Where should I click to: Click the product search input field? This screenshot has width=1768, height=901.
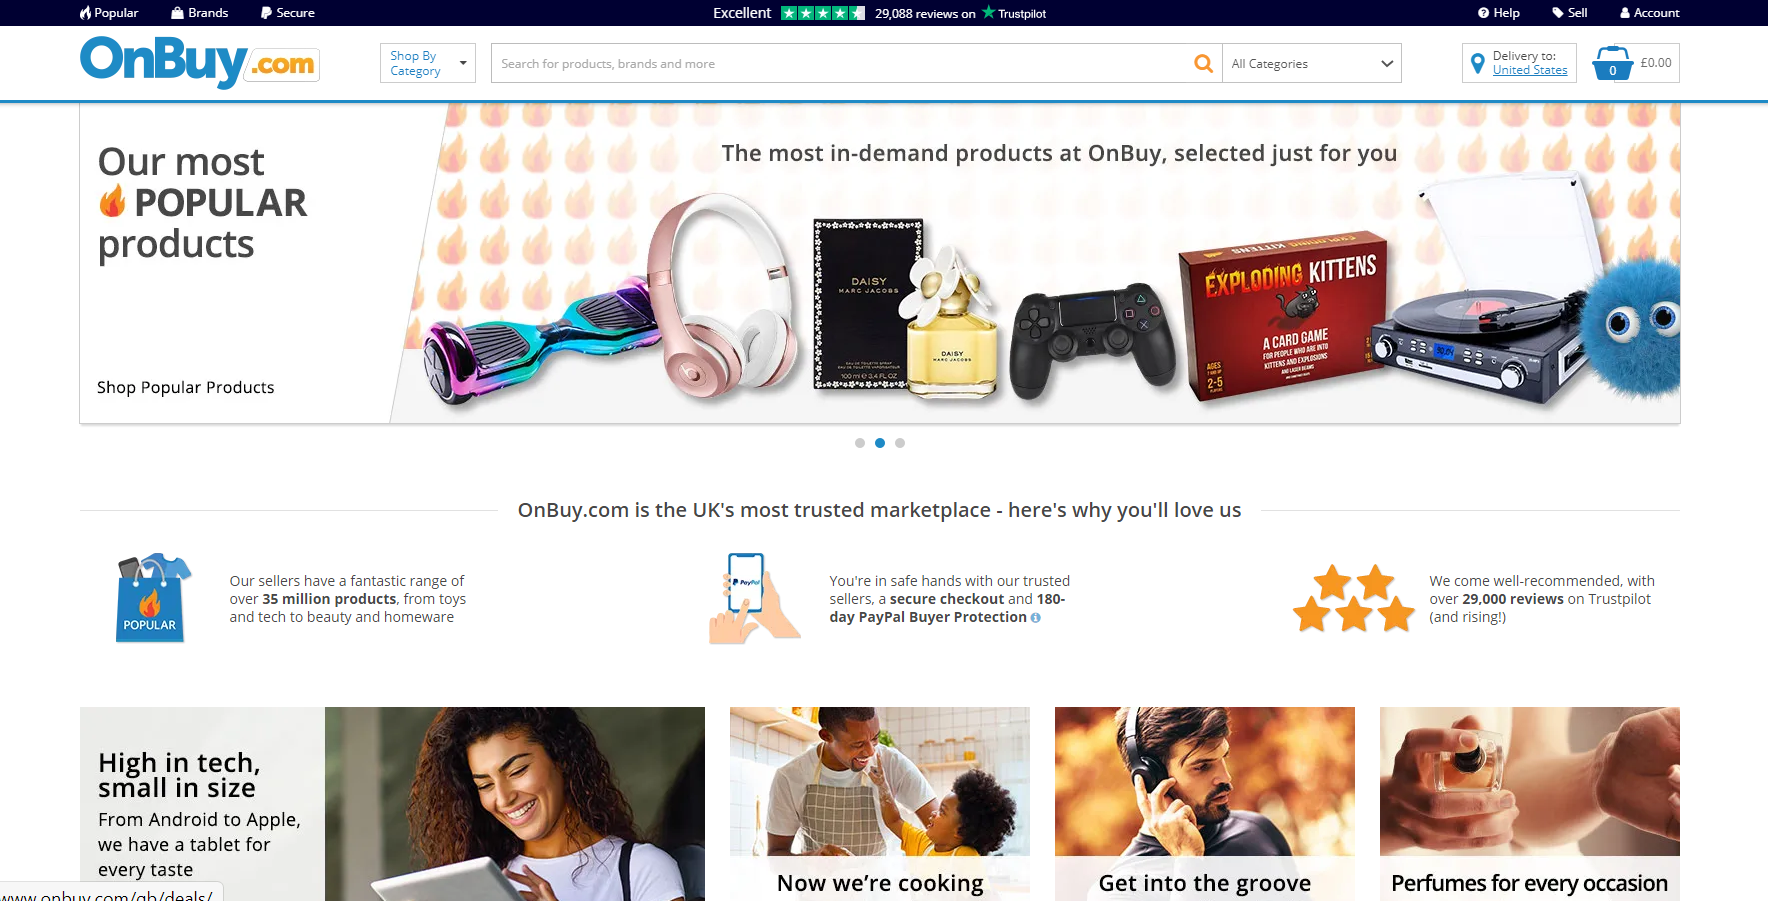coord(838,63)
